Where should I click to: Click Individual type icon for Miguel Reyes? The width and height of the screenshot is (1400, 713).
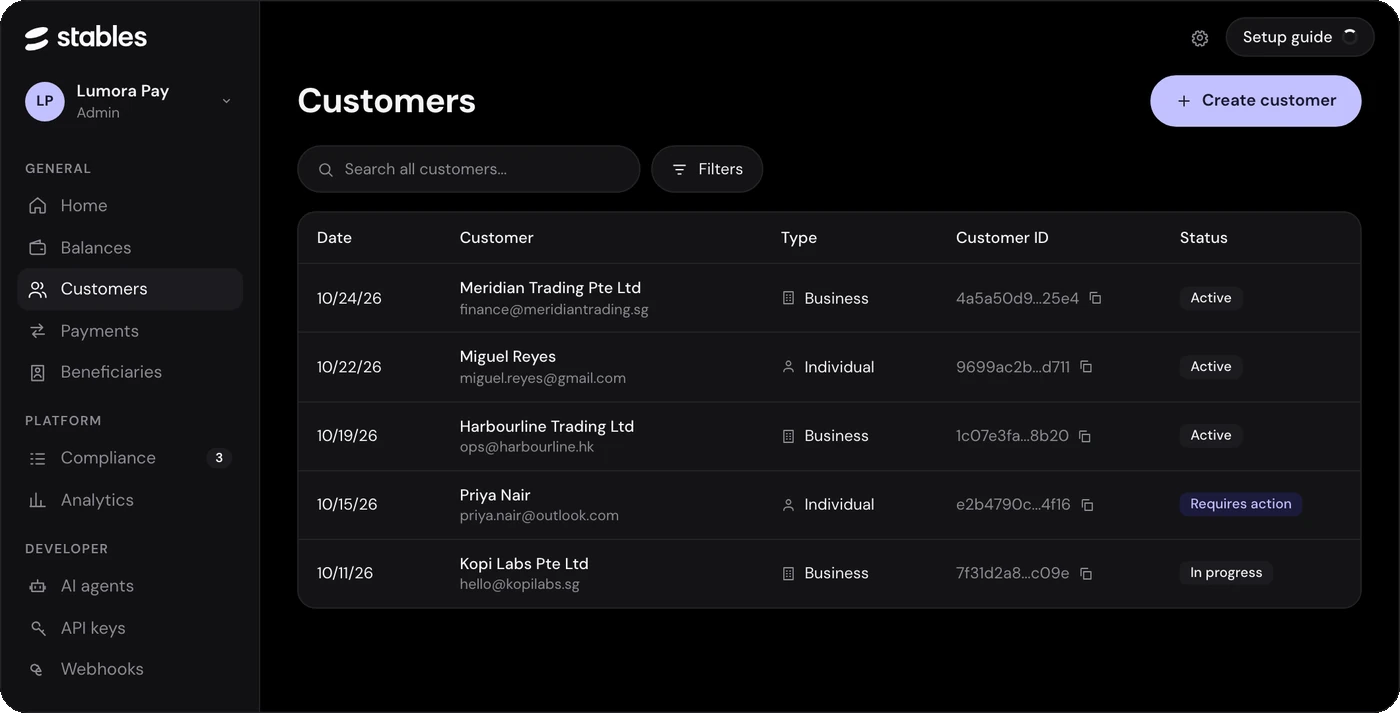click(788, 367)
